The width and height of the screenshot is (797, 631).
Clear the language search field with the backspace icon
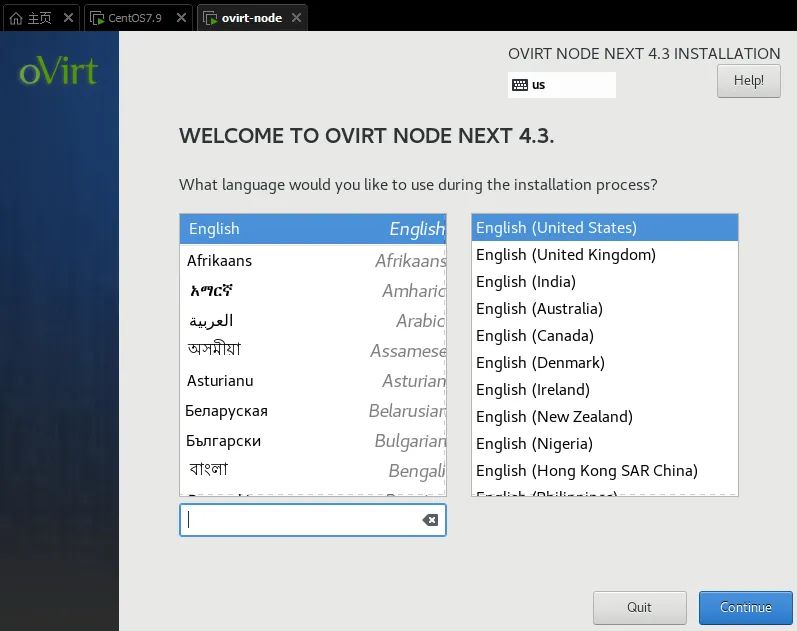(430, 520)
